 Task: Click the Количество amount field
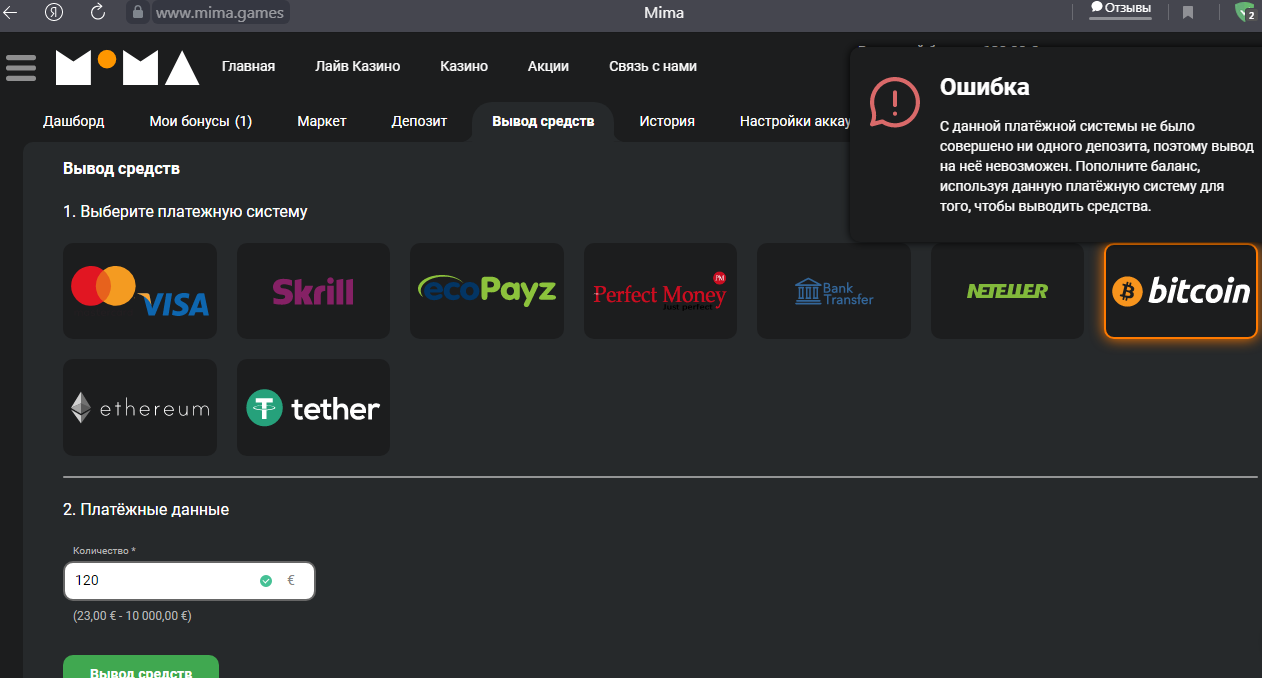[x=189, y=580]
